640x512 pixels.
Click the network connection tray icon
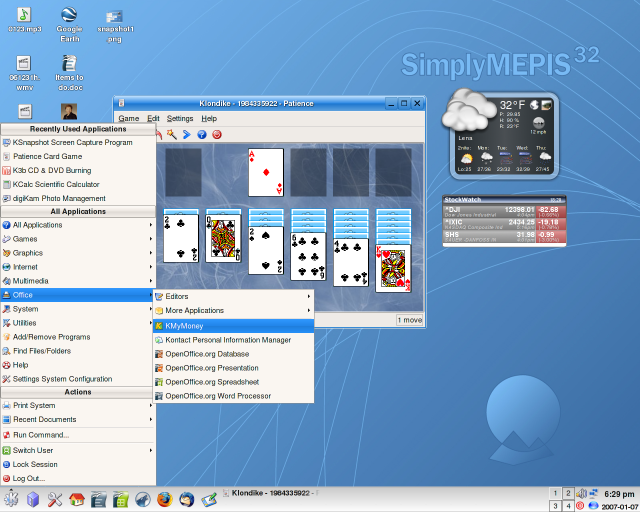click(593, 493)
